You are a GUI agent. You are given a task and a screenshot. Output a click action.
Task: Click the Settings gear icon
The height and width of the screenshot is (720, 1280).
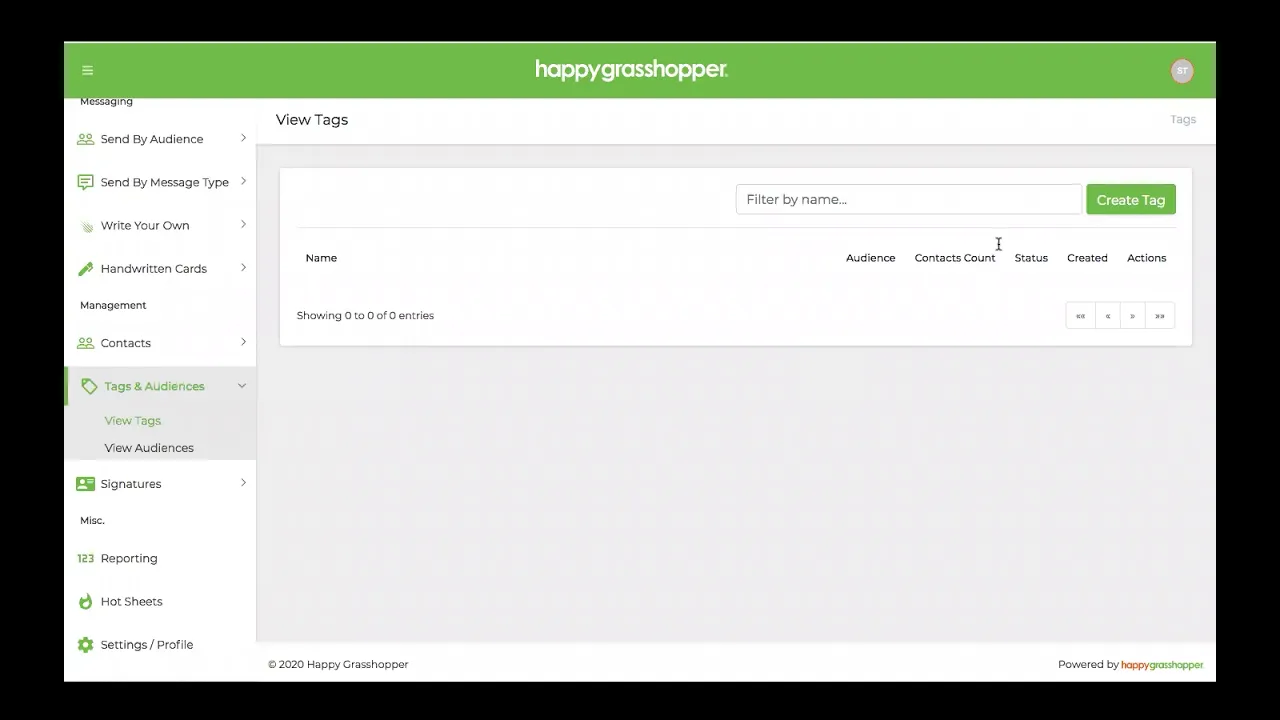point(86,645)
